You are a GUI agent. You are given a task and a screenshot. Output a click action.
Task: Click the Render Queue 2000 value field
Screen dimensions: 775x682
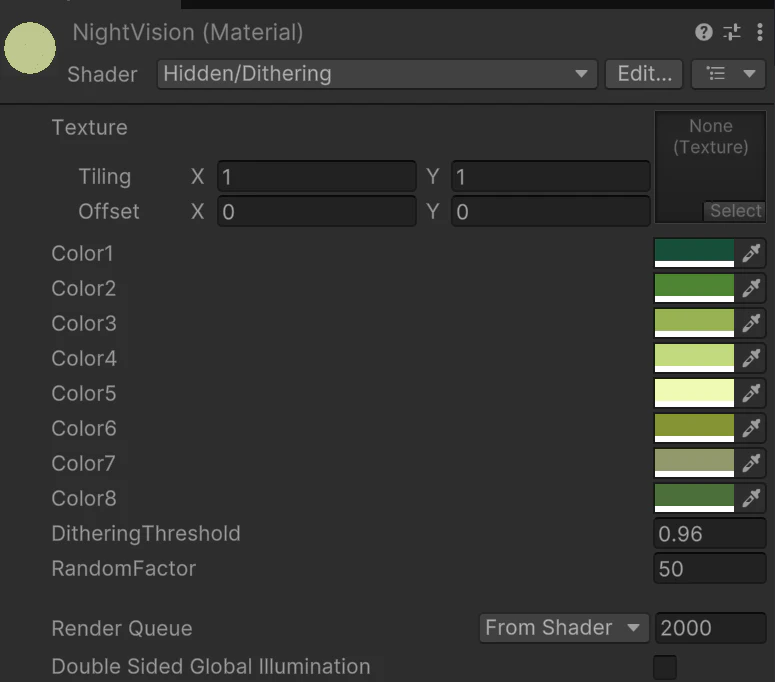click(x=711, y=628)
